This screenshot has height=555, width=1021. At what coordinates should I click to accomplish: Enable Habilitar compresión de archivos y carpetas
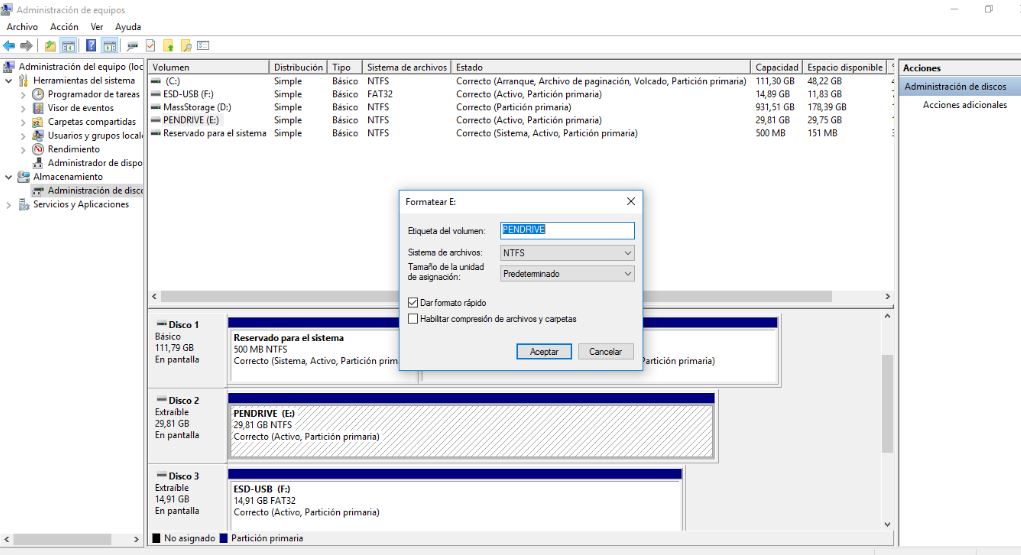click(x=414, y=319)
